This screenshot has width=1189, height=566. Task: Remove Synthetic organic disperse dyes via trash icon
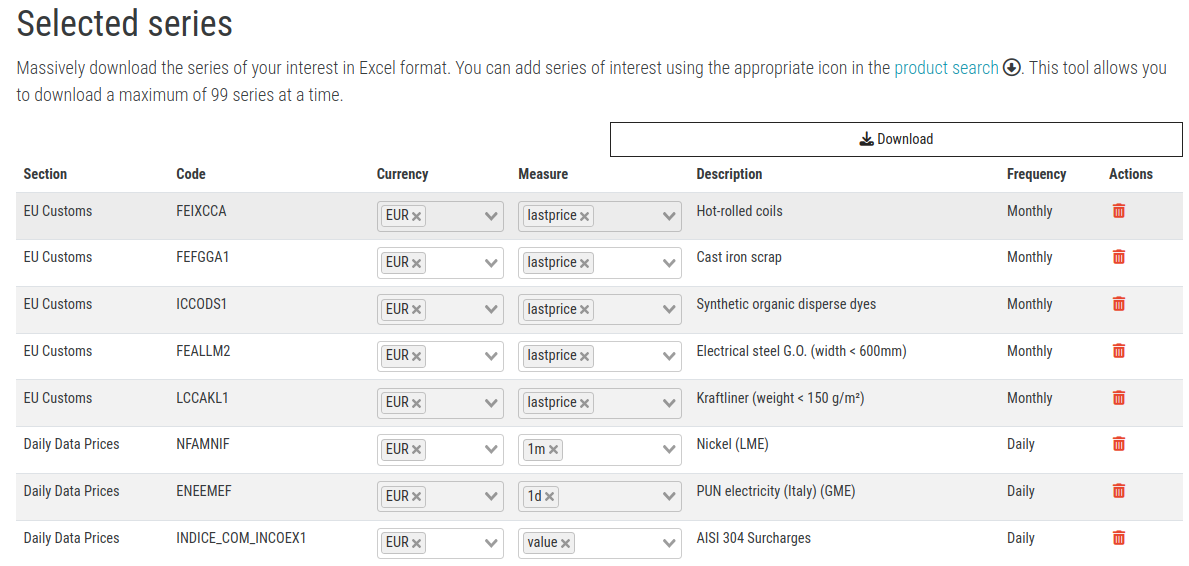[1118, 304]
